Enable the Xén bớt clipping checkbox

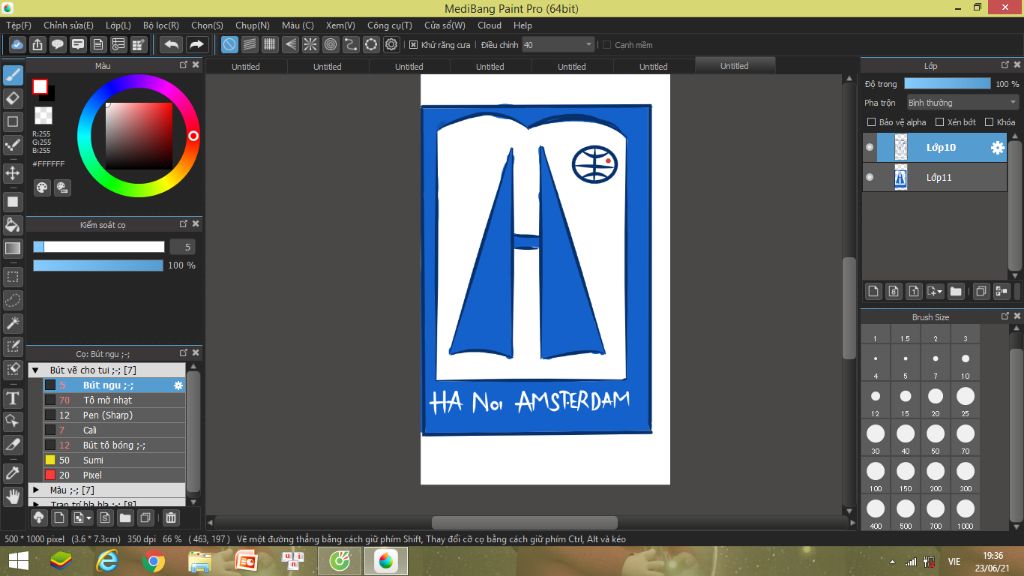938,122
